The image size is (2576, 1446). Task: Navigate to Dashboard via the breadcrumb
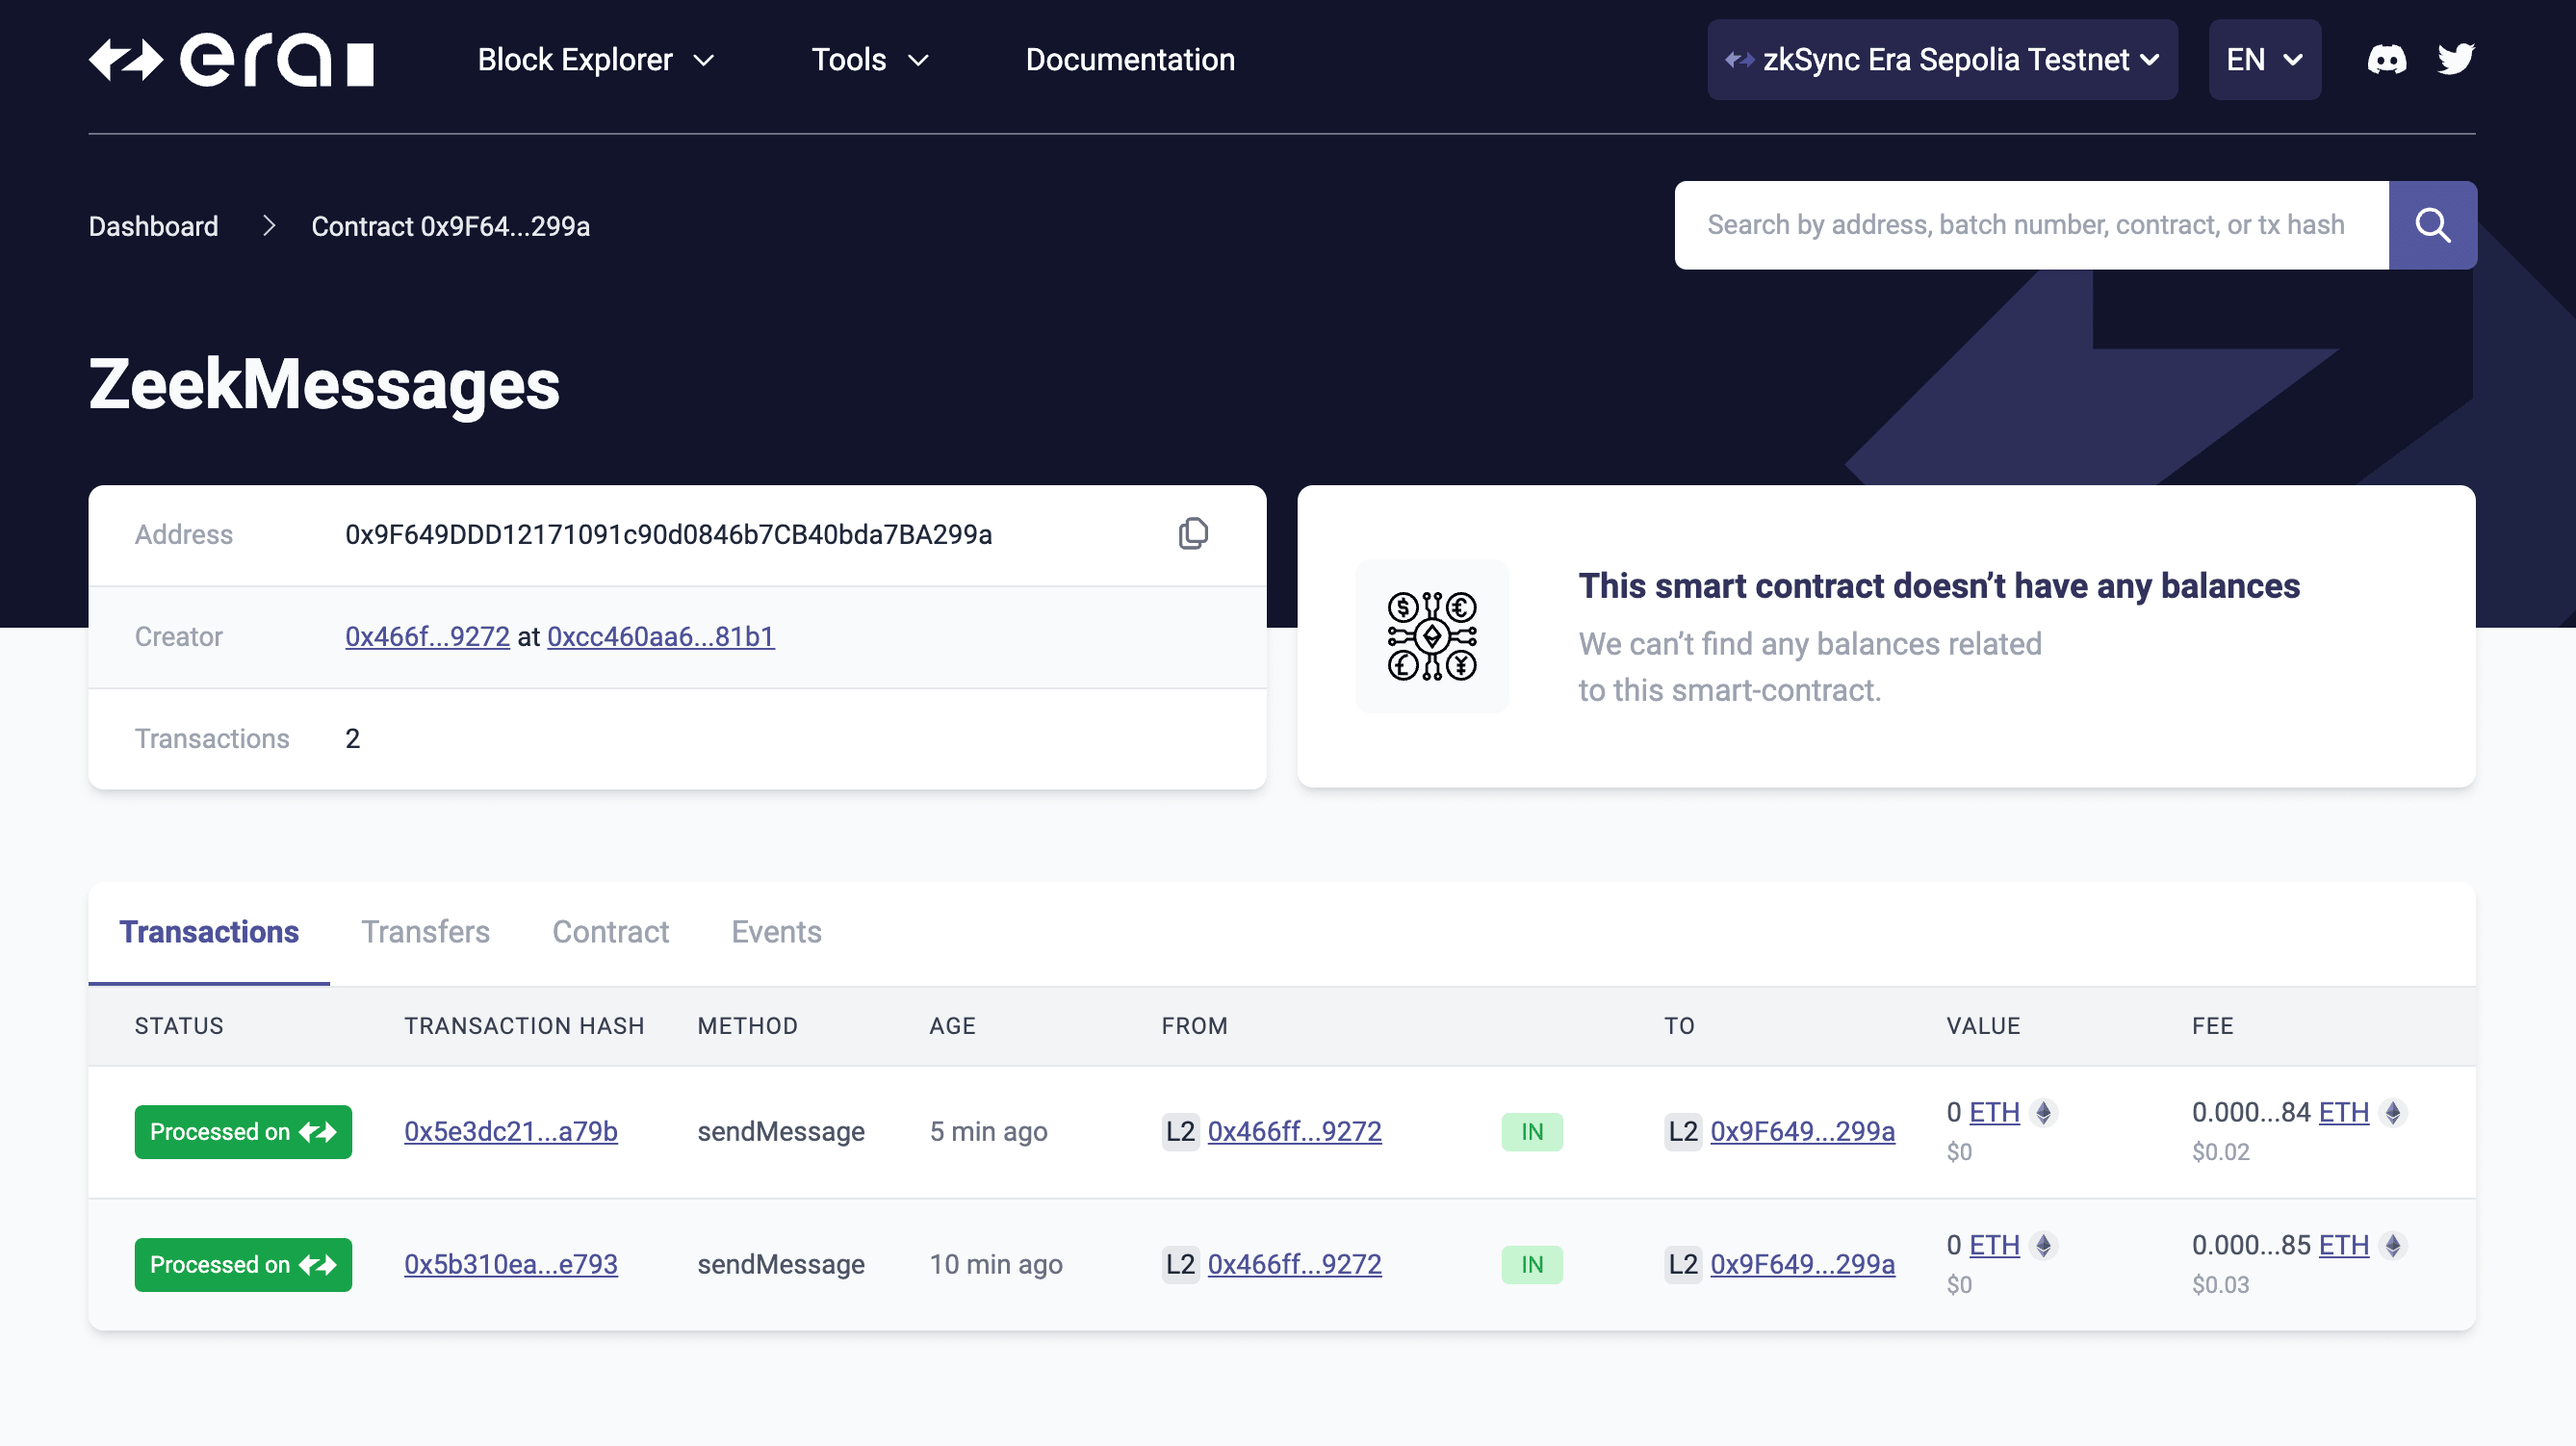(153, 226)
